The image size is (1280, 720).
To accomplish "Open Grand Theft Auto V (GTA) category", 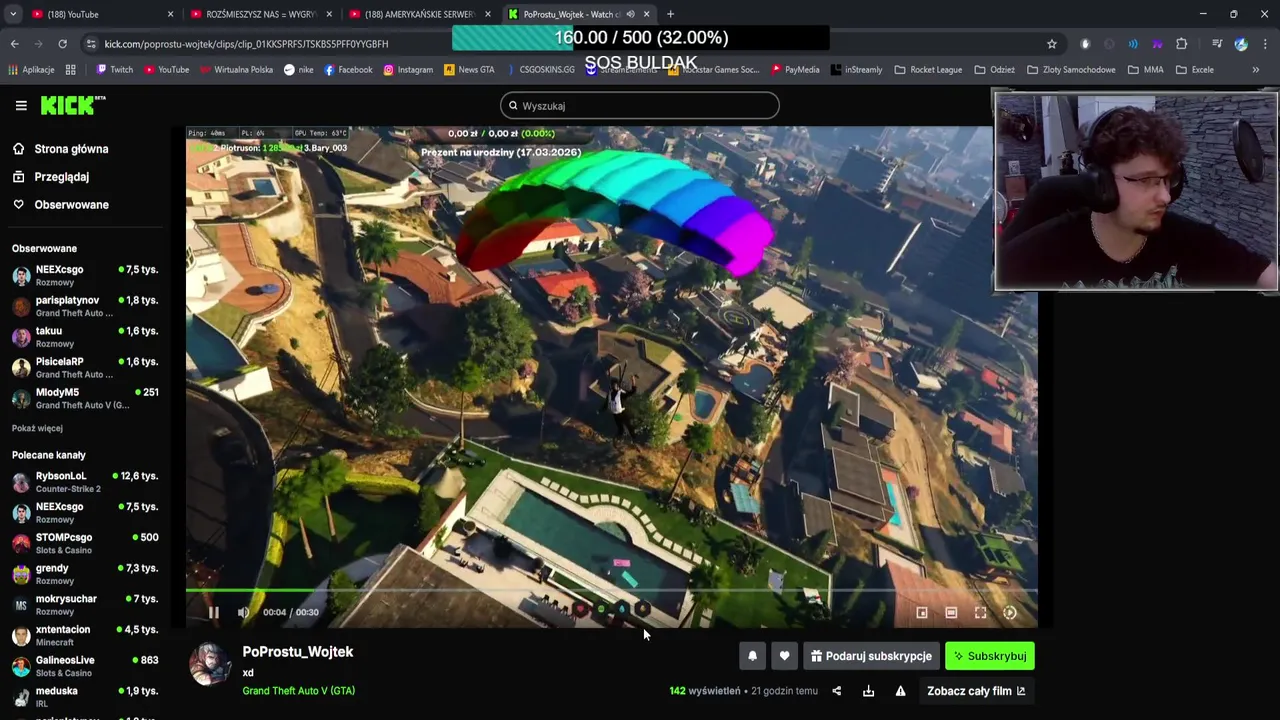I will (x=298, y=691).
